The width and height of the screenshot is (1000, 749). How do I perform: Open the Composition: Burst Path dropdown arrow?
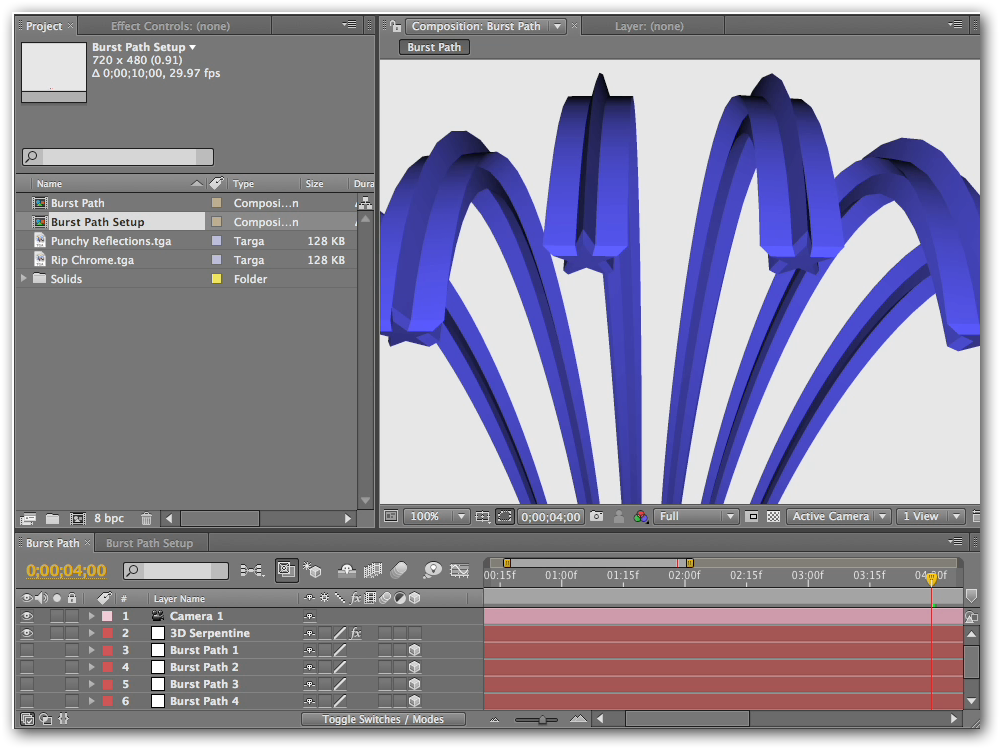pos(557,26)
